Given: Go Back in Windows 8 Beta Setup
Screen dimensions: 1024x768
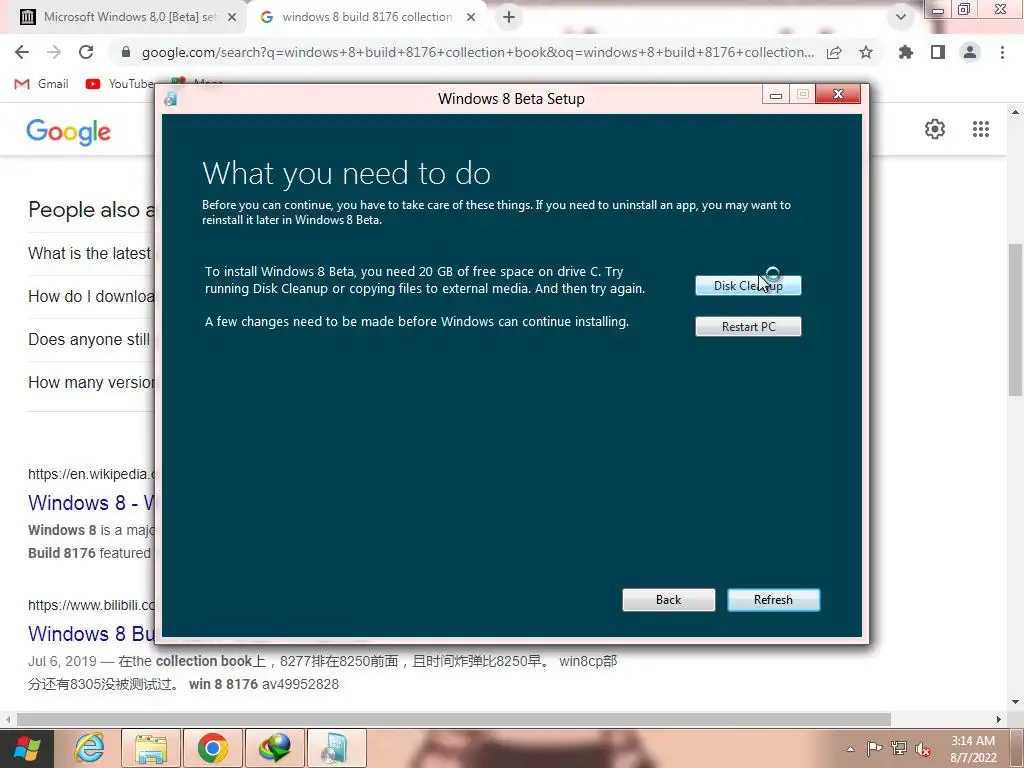Looking at the screenshot, I should coord(668,600).
